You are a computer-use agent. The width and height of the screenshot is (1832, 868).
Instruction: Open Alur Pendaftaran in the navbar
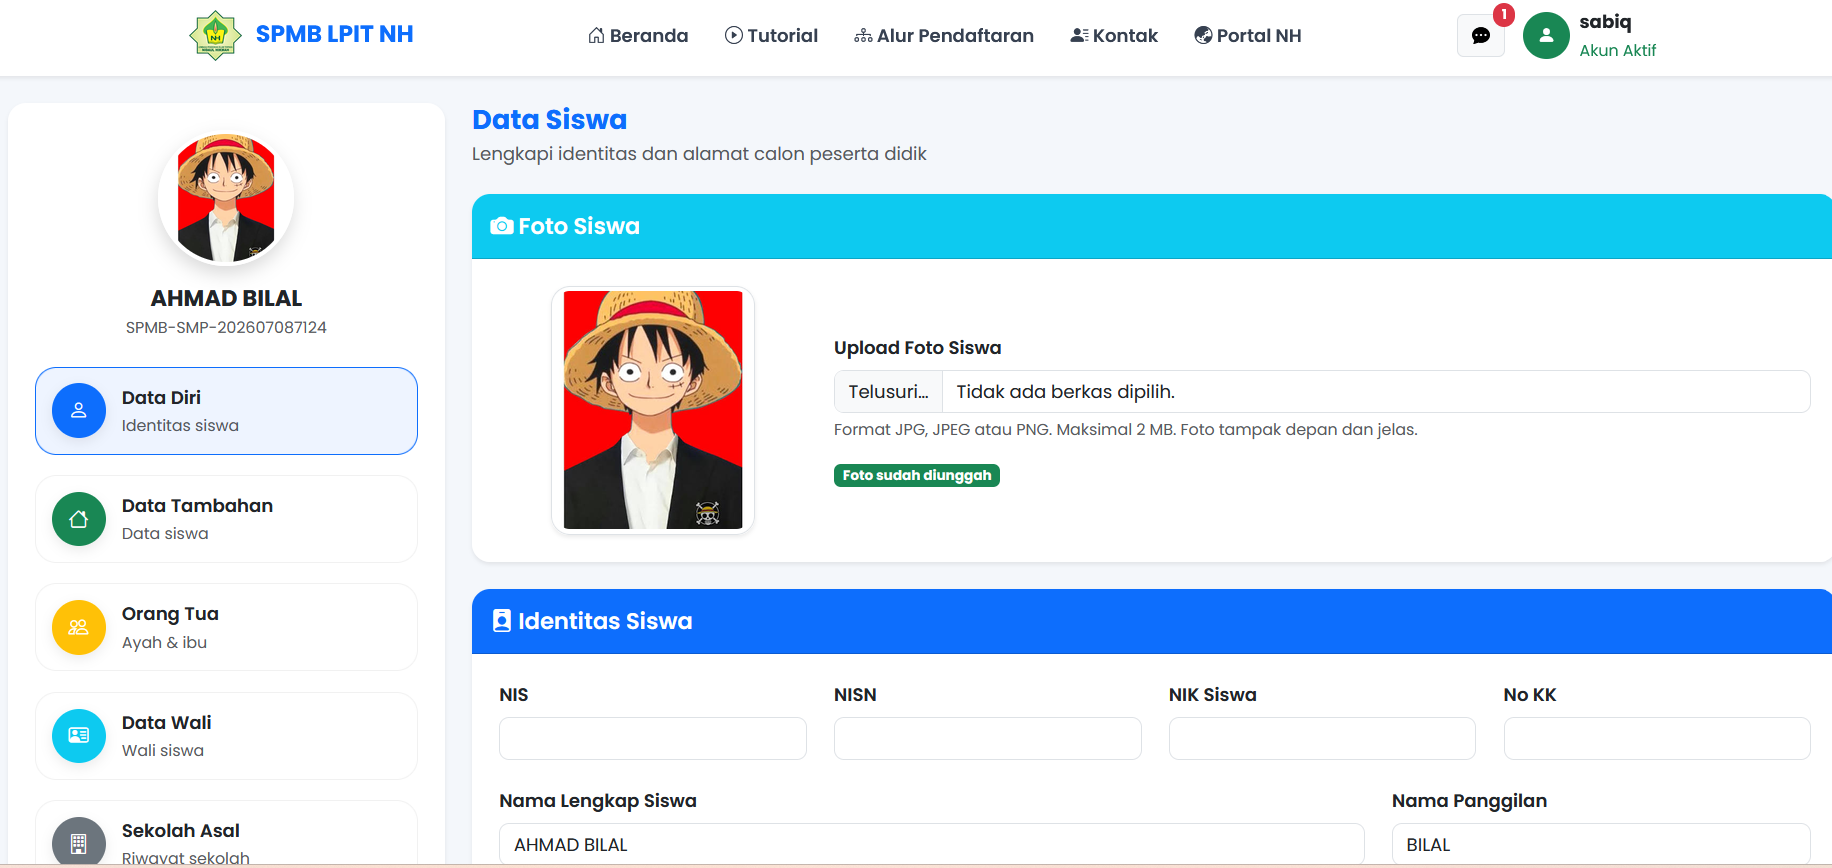pos(944,36)
